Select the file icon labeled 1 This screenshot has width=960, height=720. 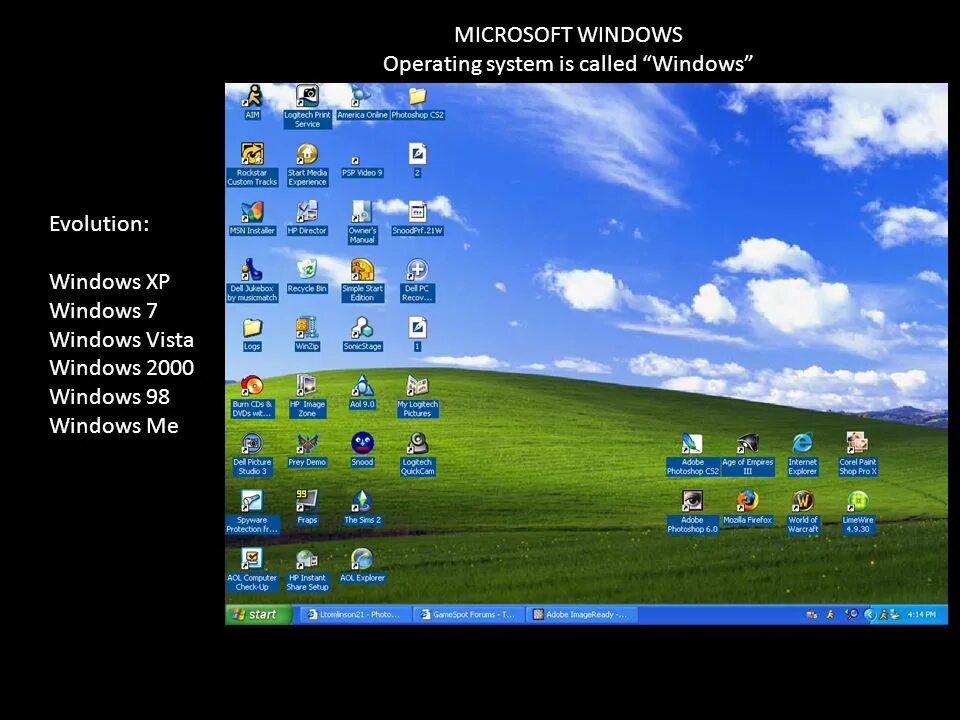pyautogui.click(x=418, y=334)
